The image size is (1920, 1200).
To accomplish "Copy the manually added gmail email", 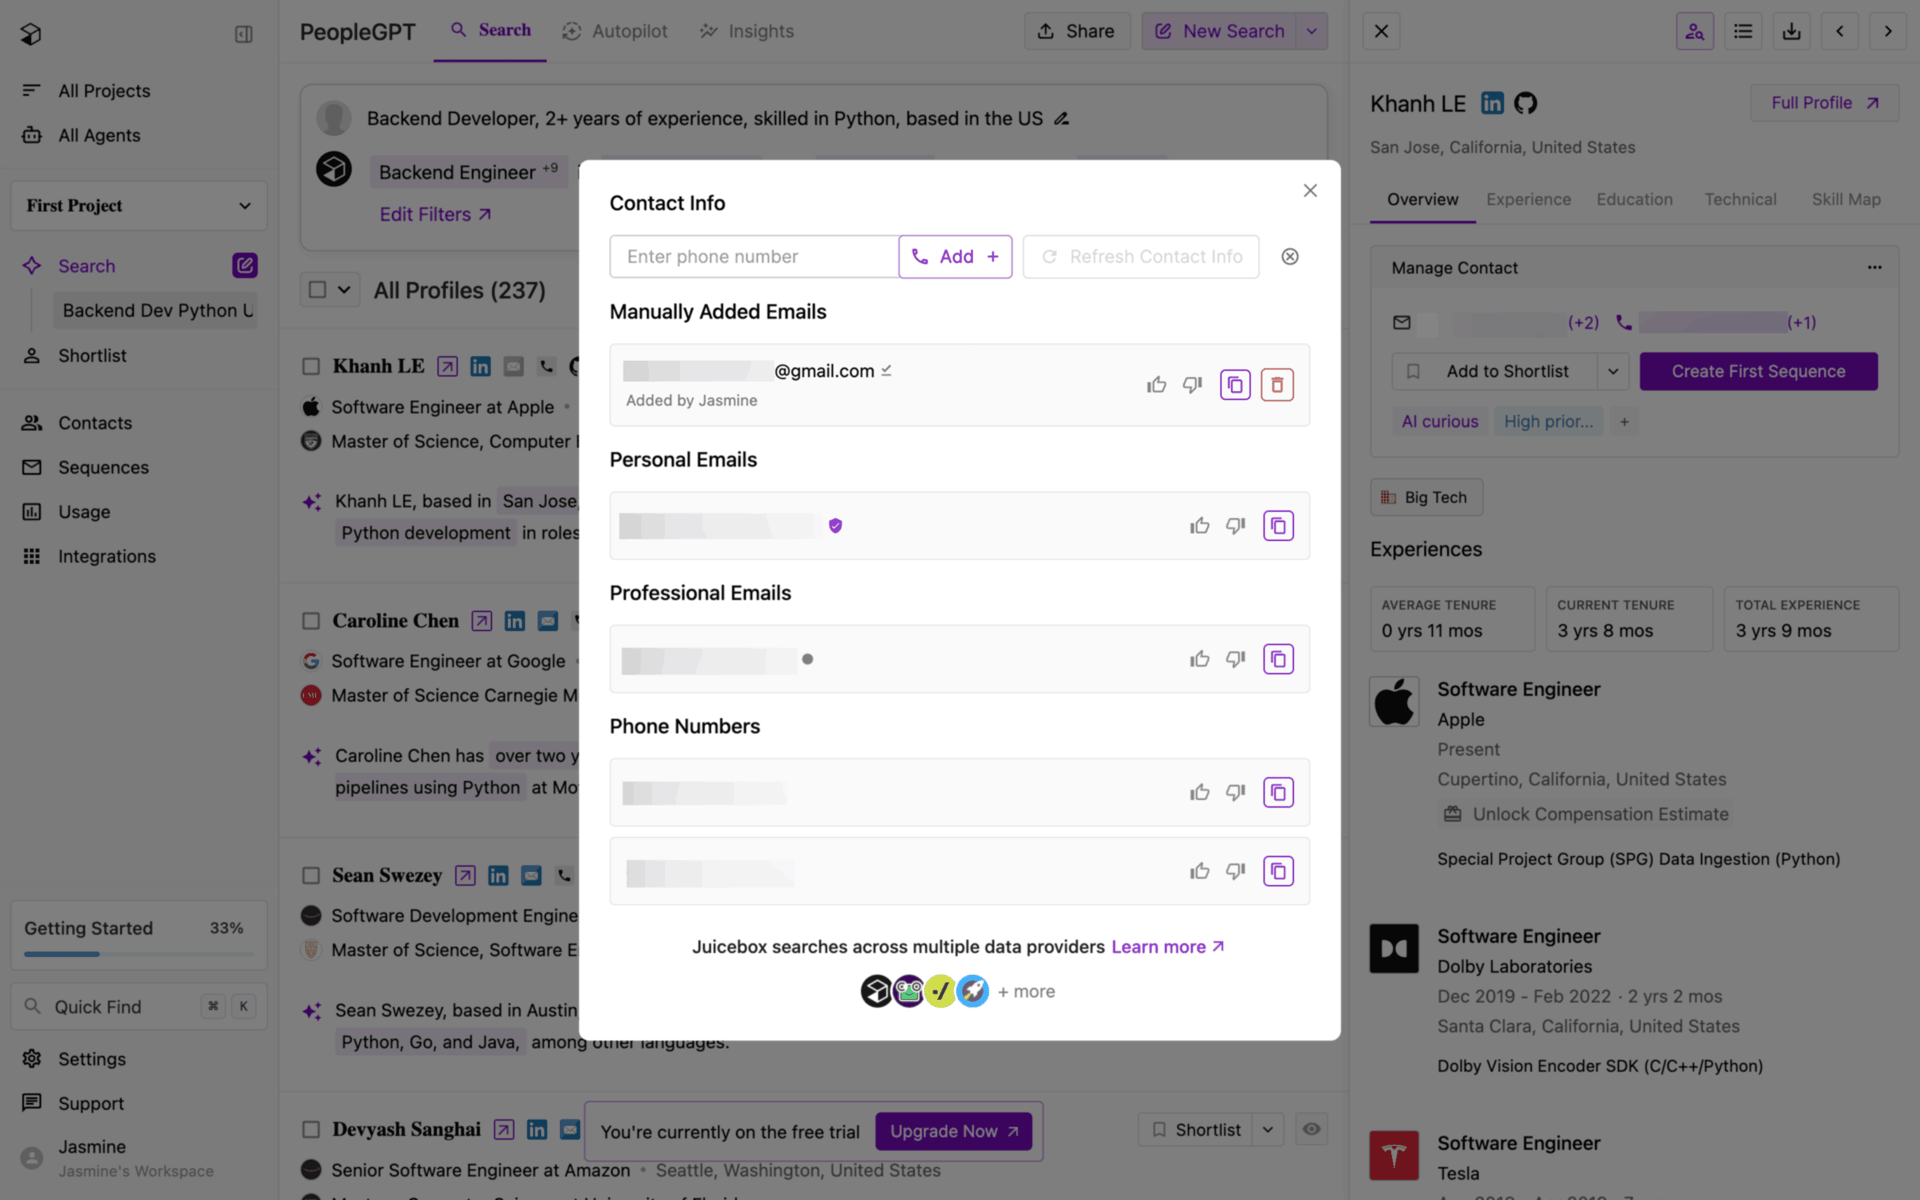I will pos(1235,385).
